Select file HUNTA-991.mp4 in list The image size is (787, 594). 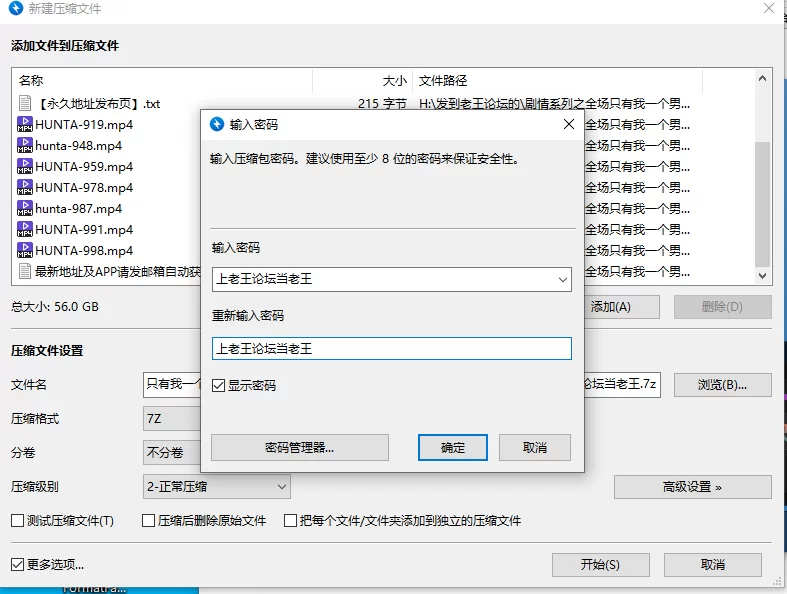(x=84, y=230)
